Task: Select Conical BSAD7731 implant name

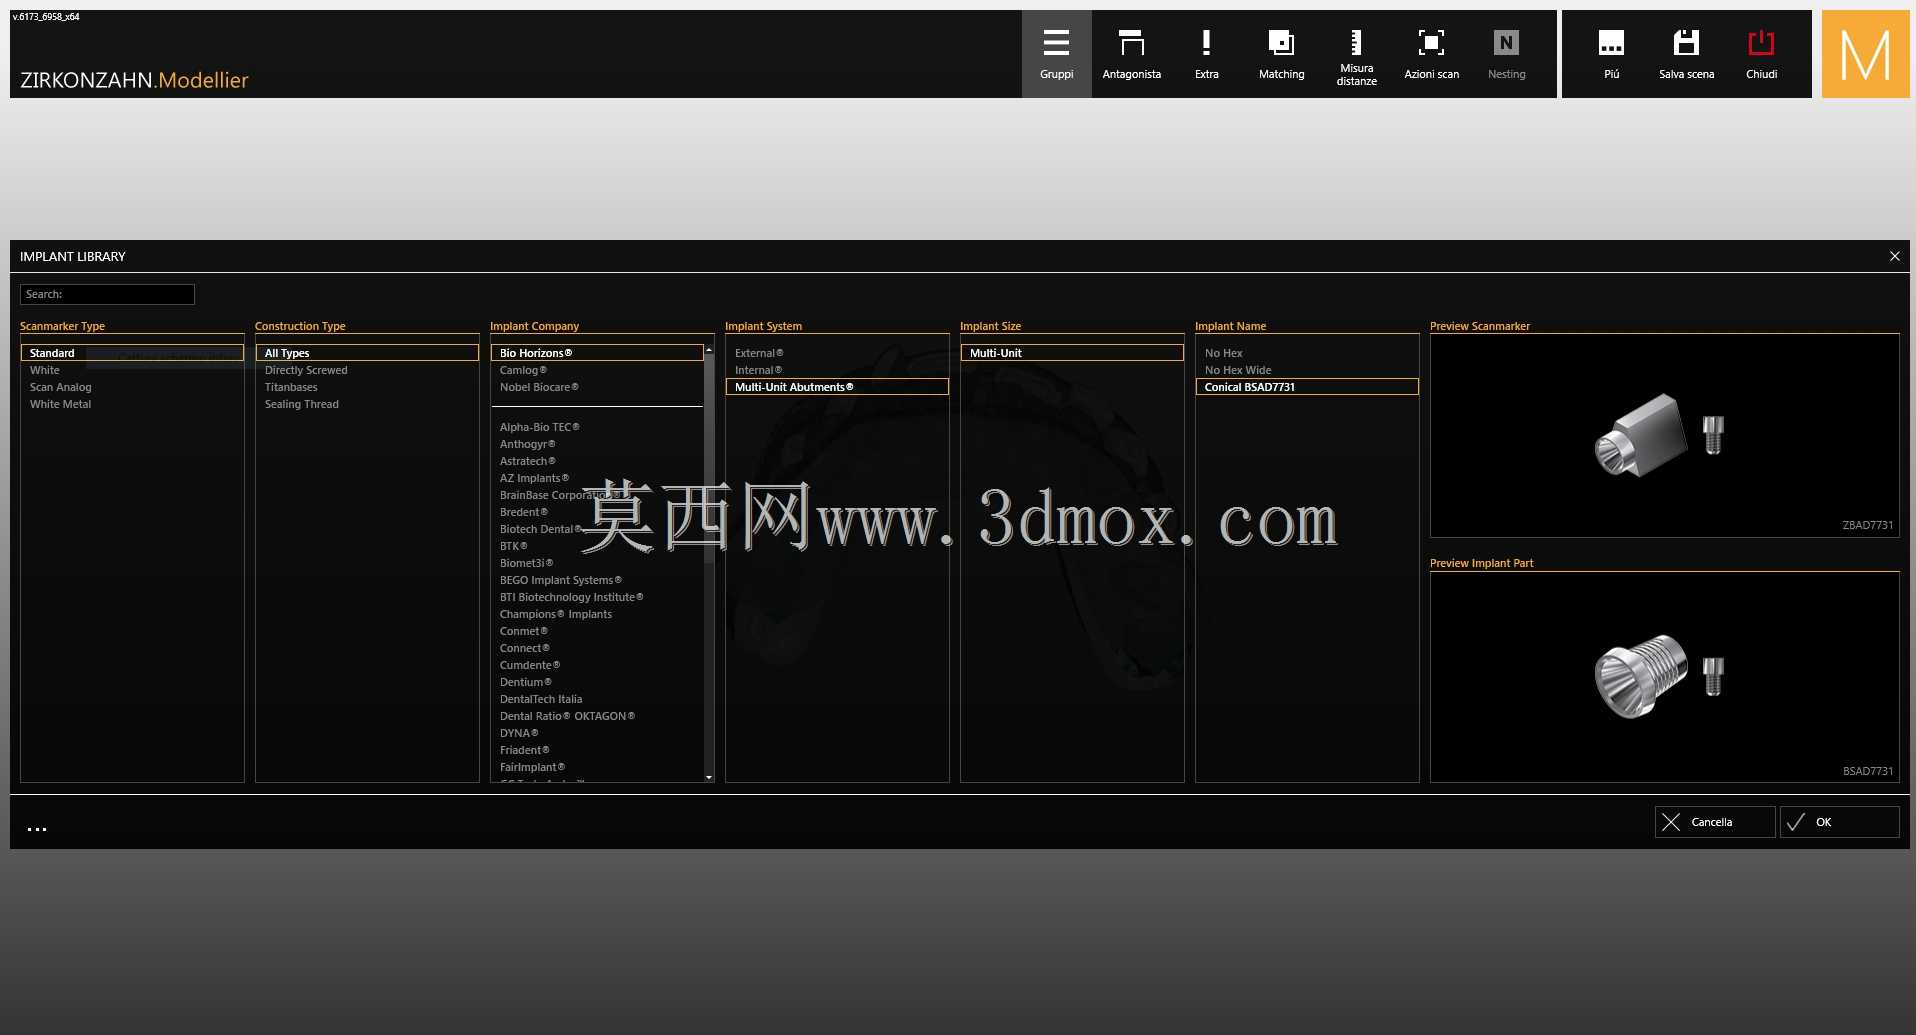Action: [x=1307, y=387]
